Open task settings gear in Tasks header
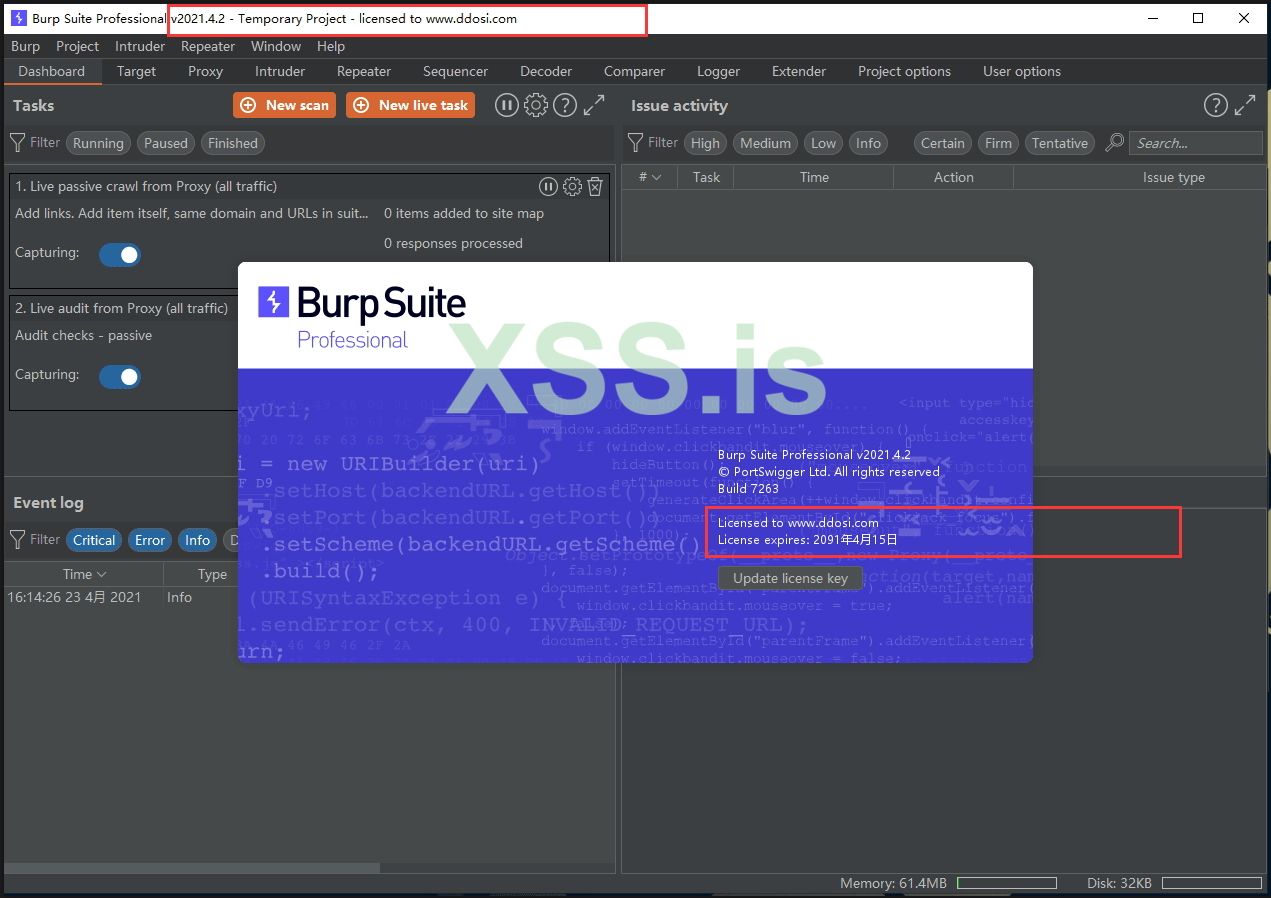The width and height of the screenshot is (1271, 898). 536,105
